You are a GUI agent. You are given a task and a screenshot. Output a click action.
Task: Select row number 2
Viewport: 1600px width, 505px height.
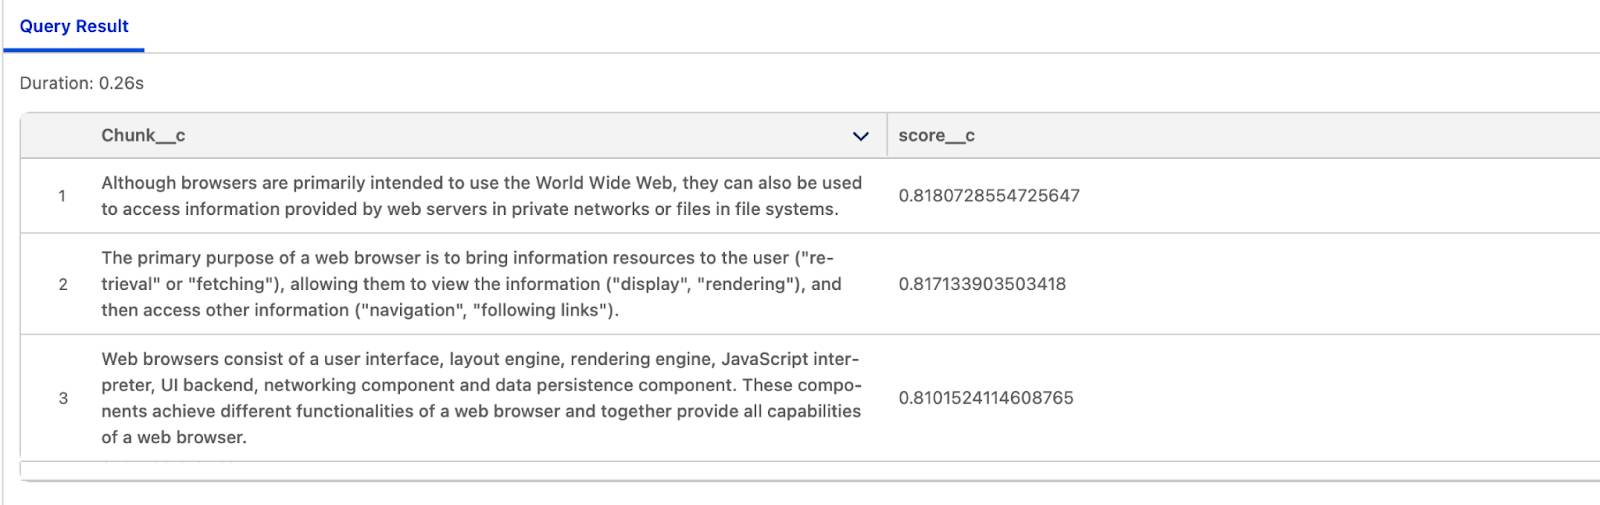click(x=63, y=284)
